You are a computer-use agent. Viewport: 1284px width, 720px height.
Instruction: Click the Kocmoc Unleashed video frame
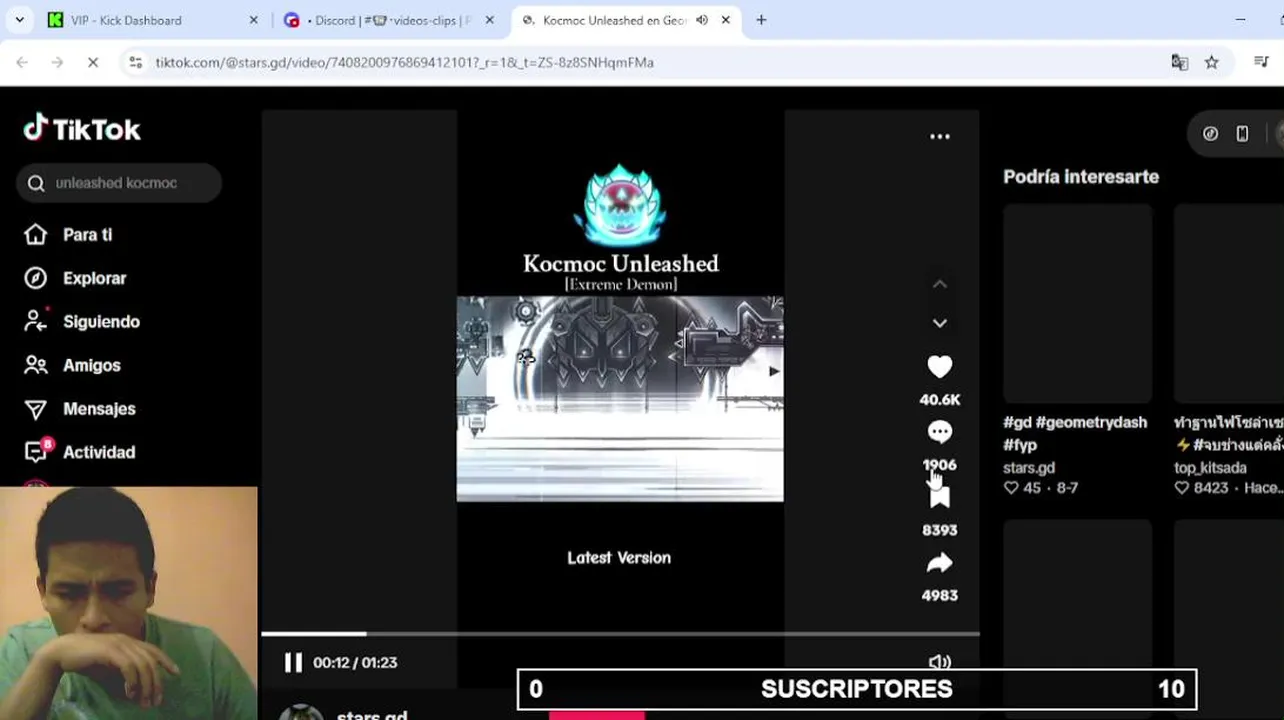tap(620, 398)
